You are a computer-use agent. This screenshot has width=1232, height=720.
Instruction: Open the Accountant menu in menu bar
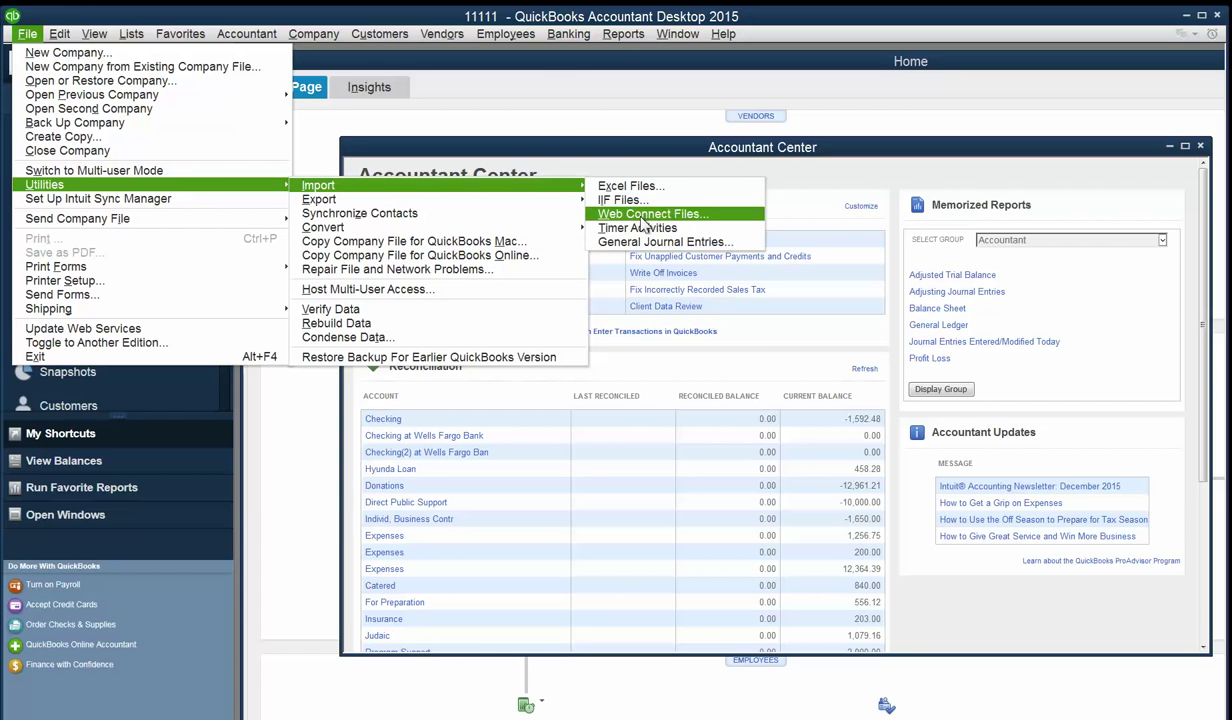[x=246, y=34]
